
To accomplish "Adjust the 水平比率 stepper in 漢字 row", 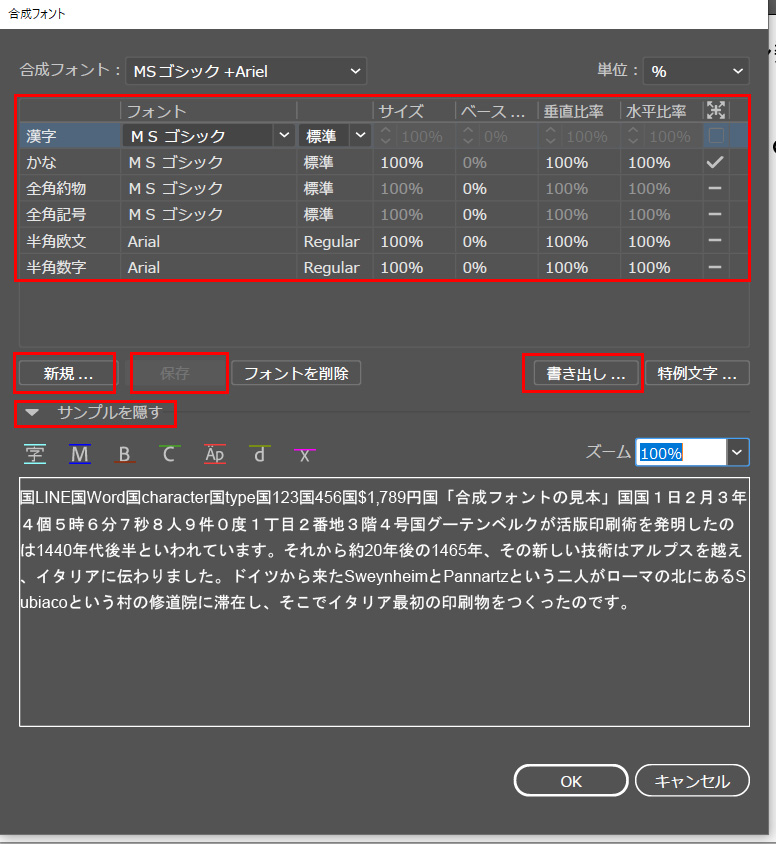I will pos(633,136).
